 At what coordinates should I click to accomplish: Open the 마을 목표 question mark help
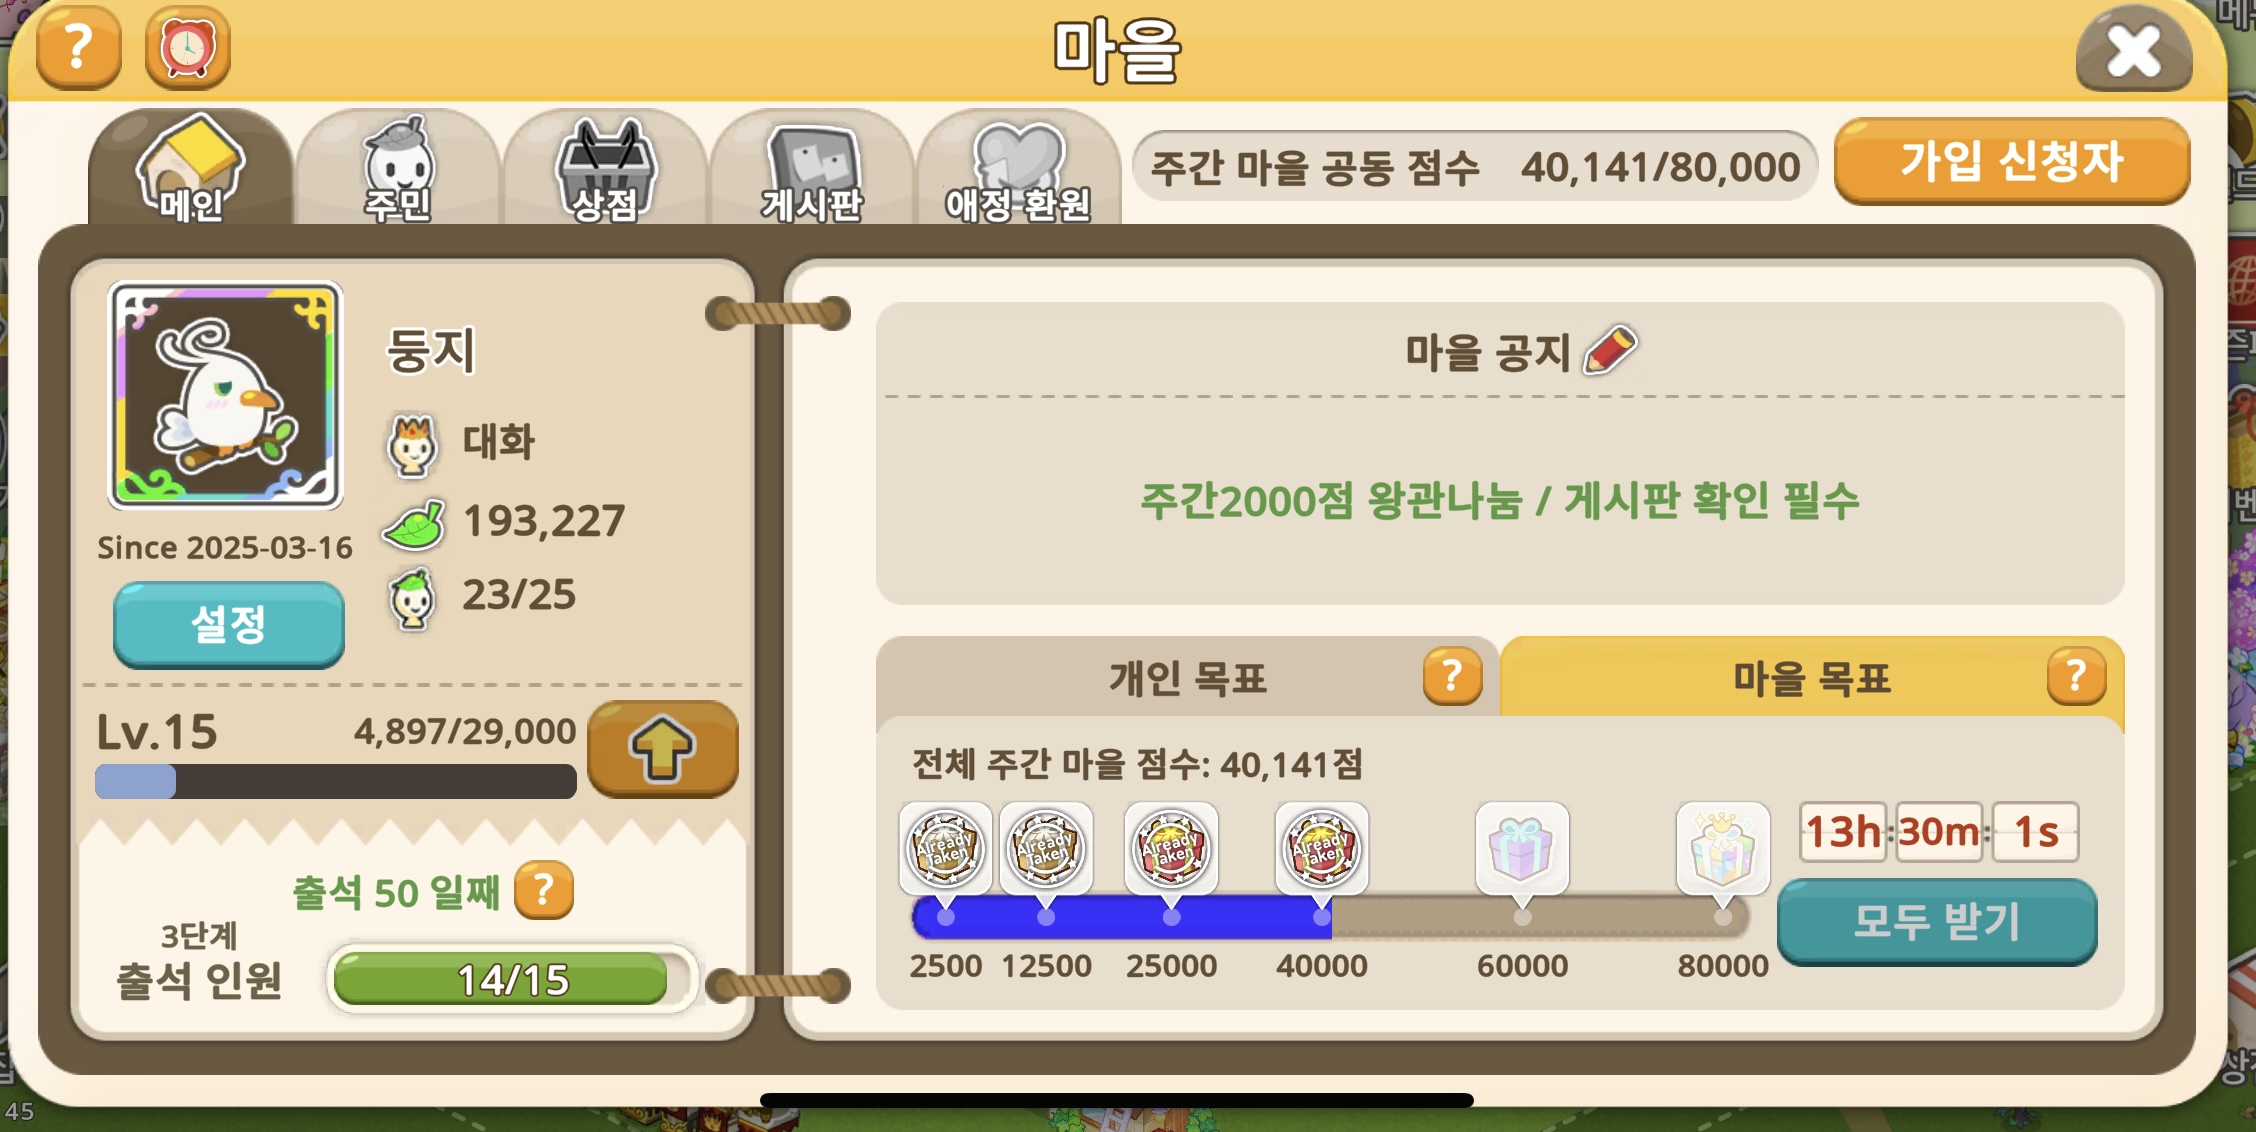point(2076,676)
